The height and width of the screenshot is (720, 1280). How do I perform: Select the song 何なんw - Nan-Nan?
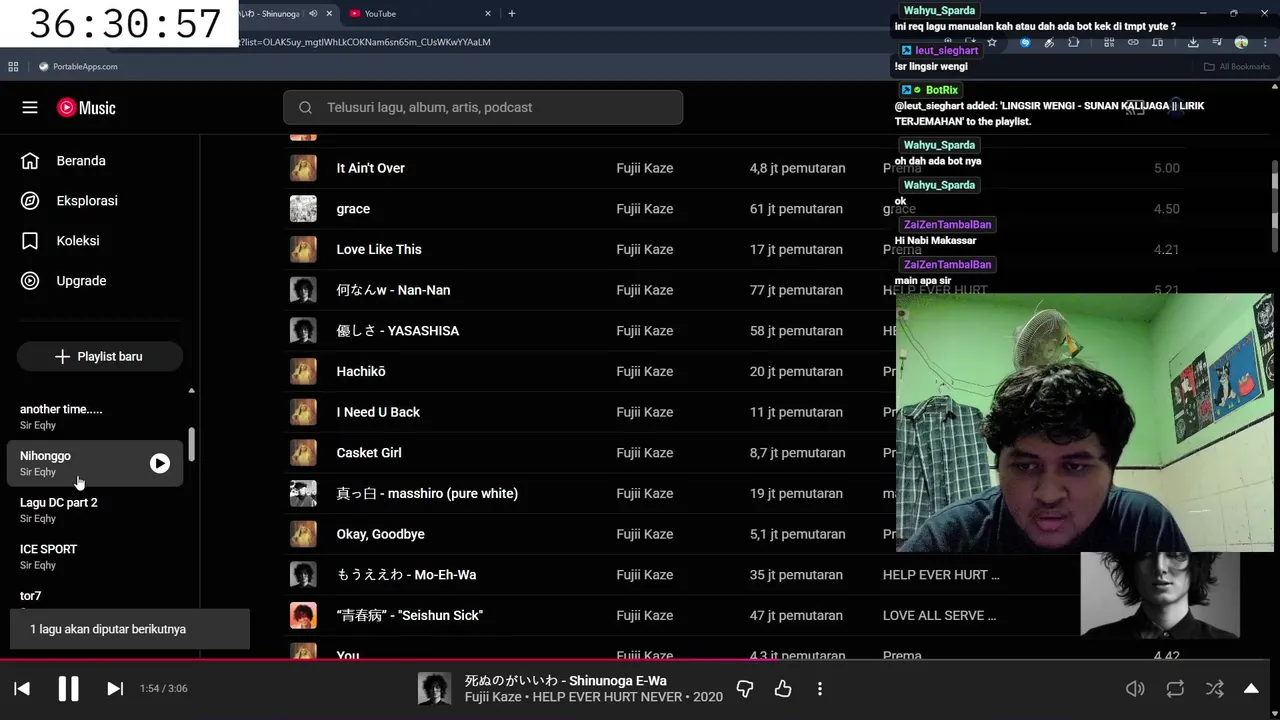click(393, 290)
